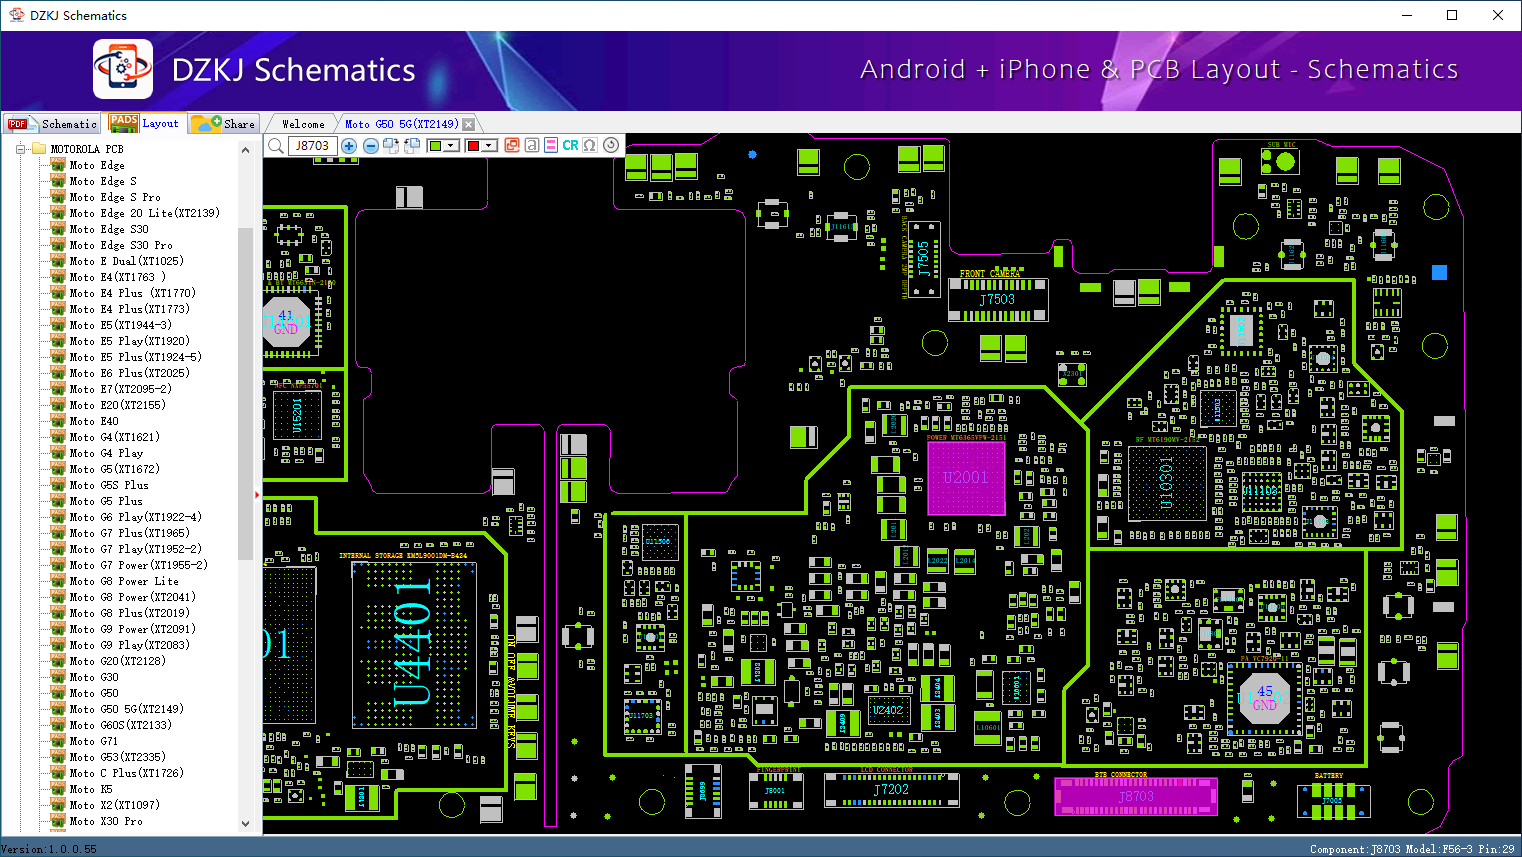Collapse the MOTOROLA PCB tree folder
The width and height of the screenshot is (1522, 857).
[x=20, y=149]
